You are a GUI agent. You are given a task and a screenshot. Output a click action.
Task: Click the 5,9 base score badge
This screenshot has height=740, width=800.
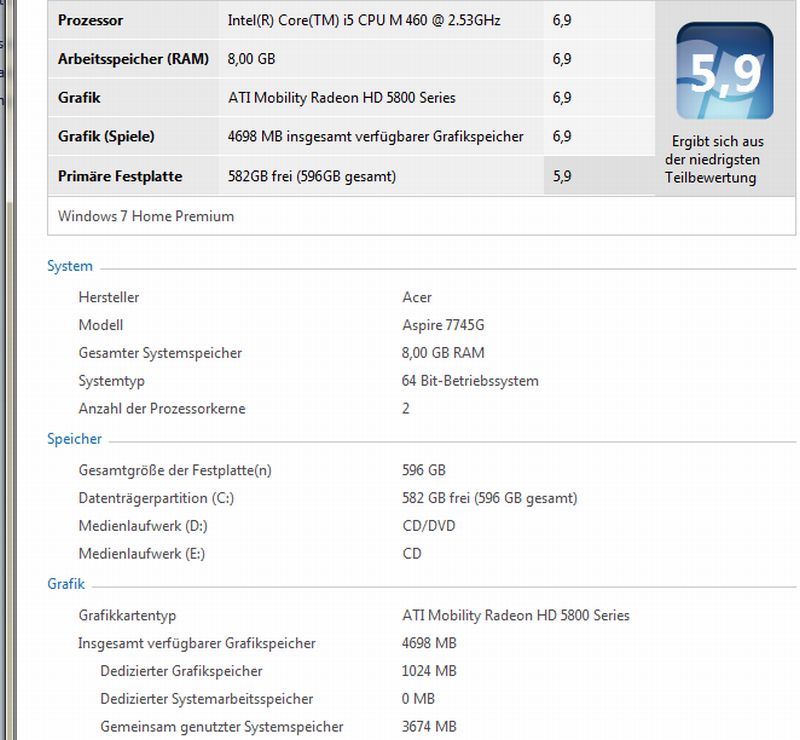click(724, 72)
